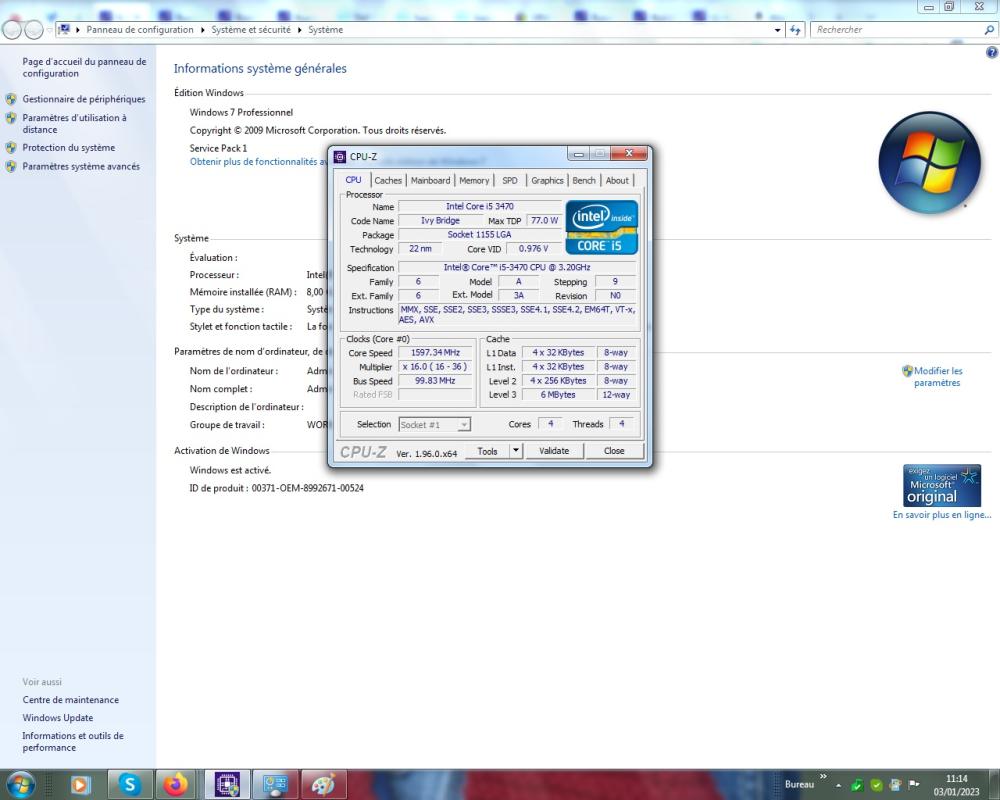Click the CPU-Z icon on the taskbar
Viewport: 1000px width, 800px height.
point(226,785)
